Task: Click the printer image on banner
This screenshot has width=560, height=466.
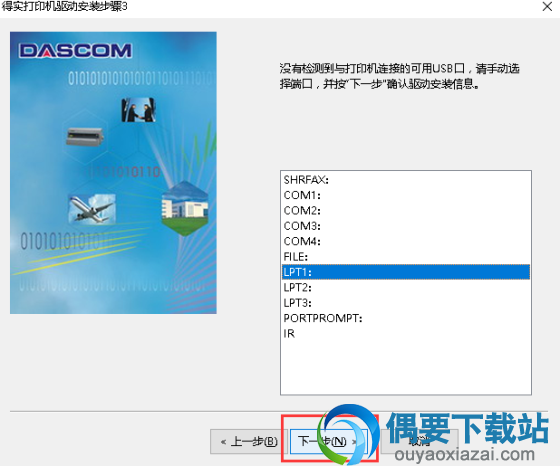Action: [x=85, y=136]
